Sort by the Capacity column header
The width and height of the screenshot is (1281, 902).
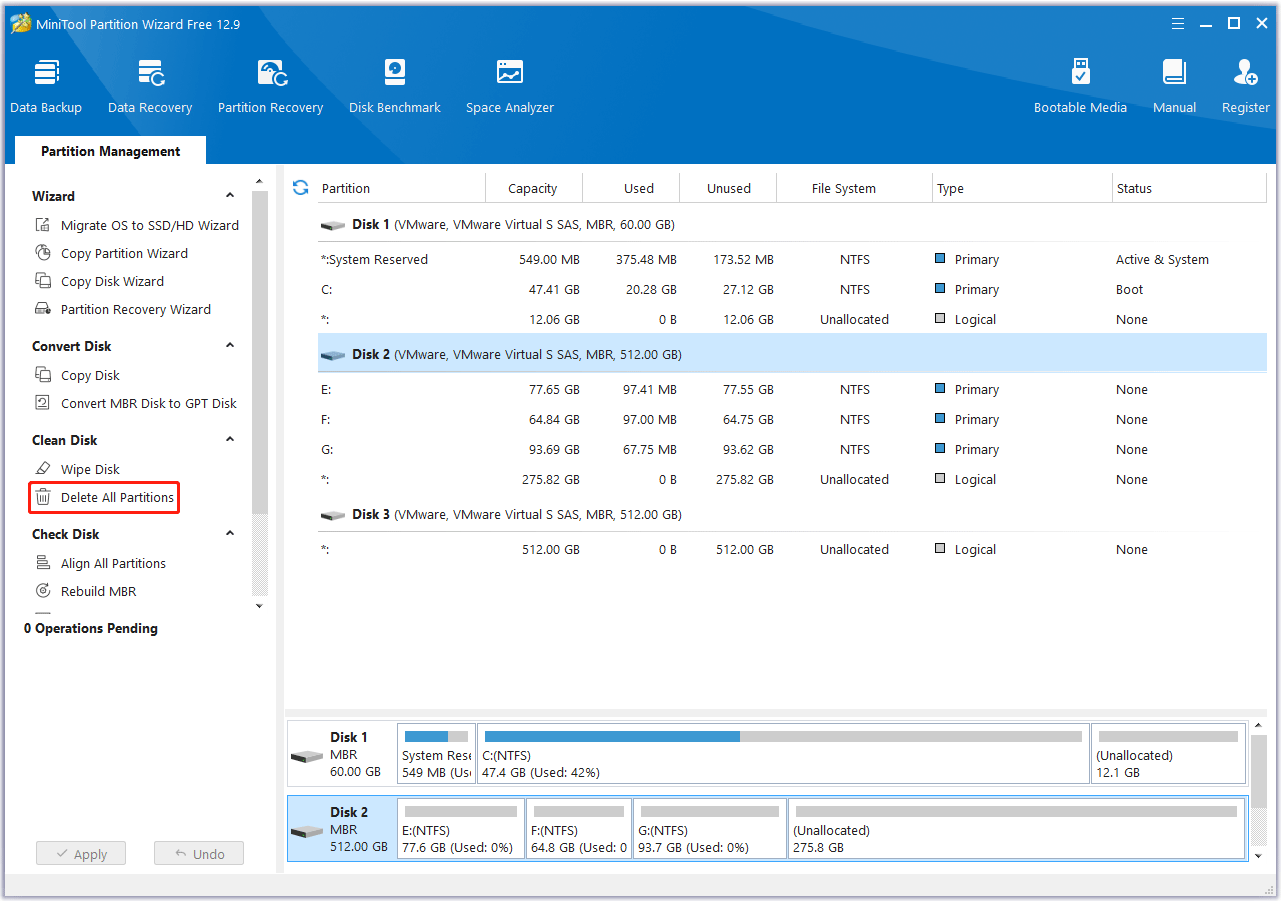(x=533, y=188)
